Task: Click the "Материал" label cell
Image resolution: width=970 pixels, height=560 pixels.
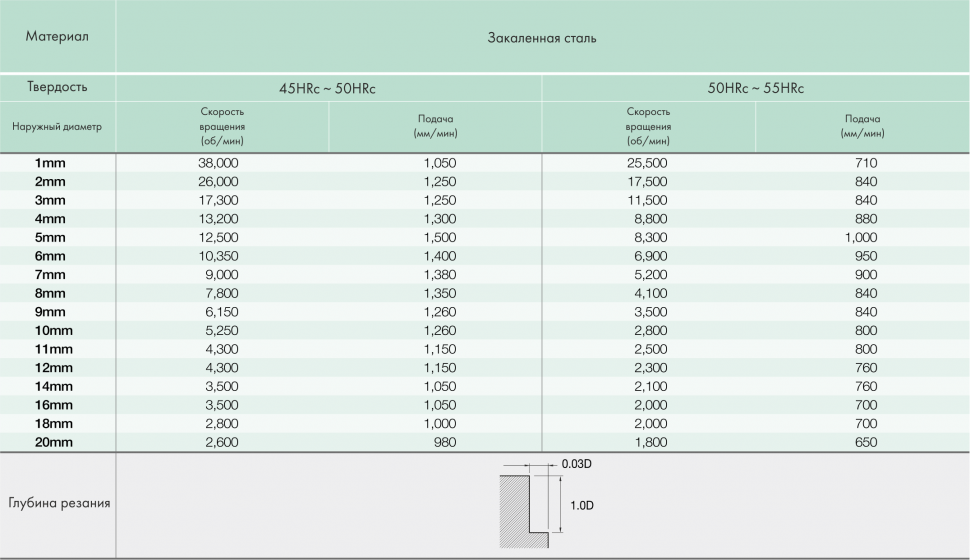Action: [57, 37]
